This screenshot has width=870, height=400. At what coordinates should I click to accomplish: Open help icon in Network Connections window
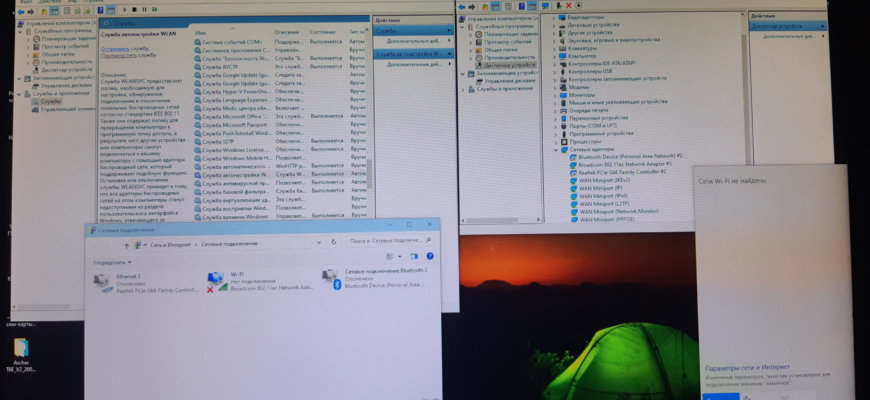coord(429,256)
